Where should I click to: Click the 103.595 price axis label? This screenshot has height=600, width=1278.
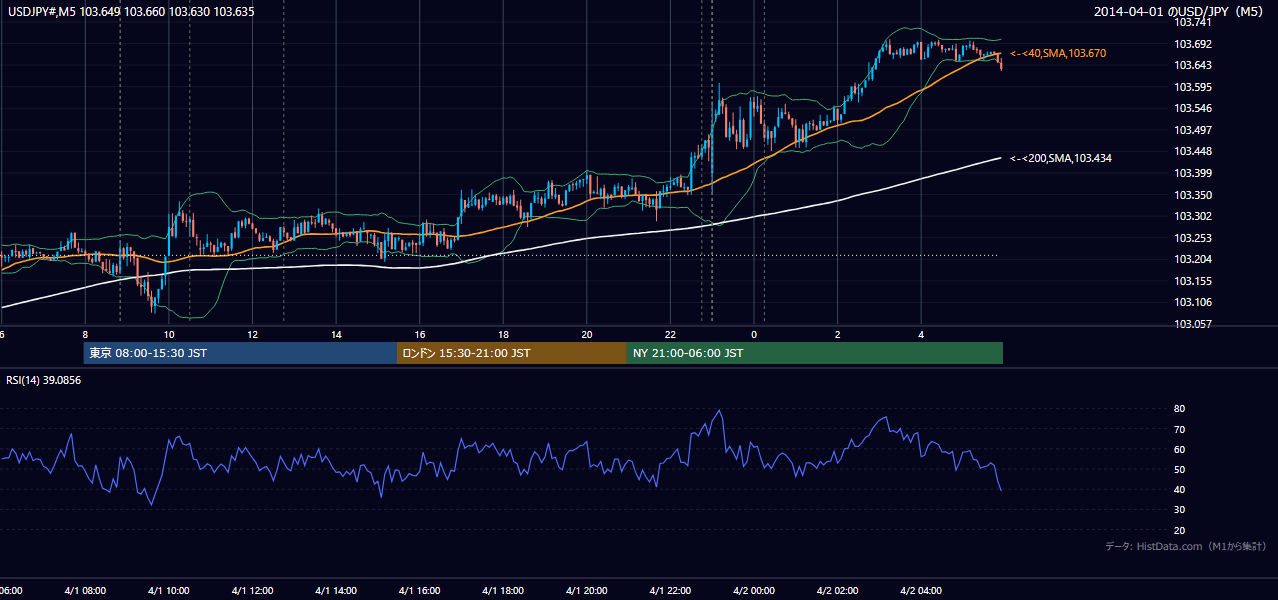(1193, 87)
